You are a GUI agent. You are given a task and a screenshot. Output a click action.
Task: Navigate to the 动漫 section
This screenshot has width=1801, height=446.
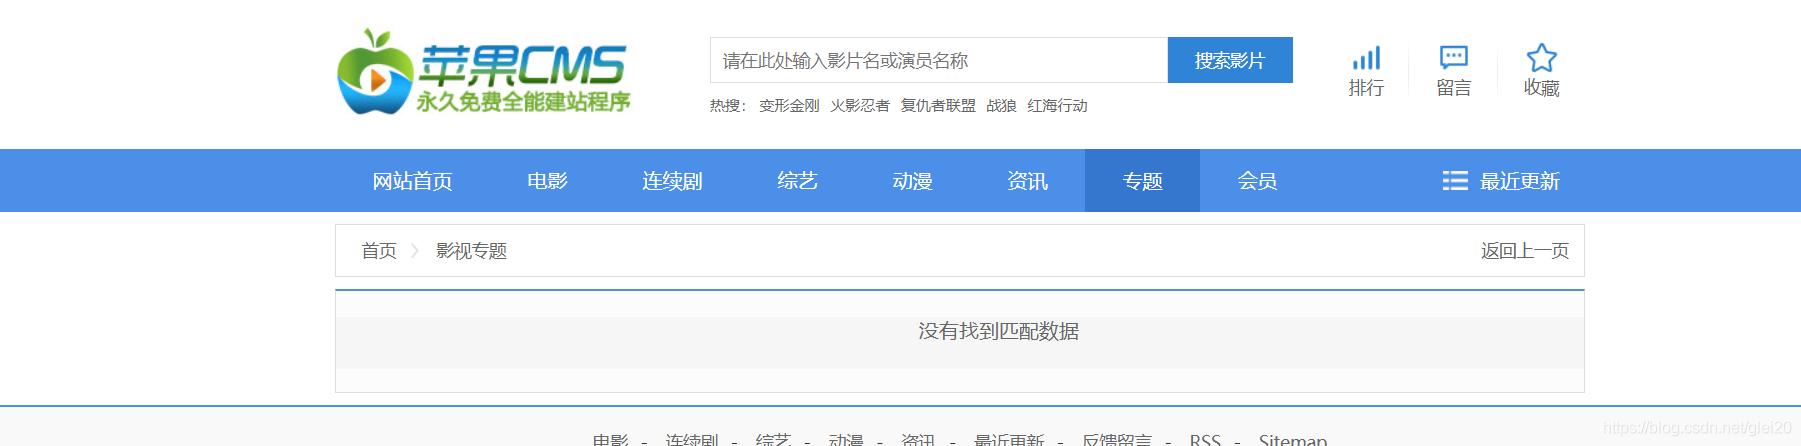point(912,181)
